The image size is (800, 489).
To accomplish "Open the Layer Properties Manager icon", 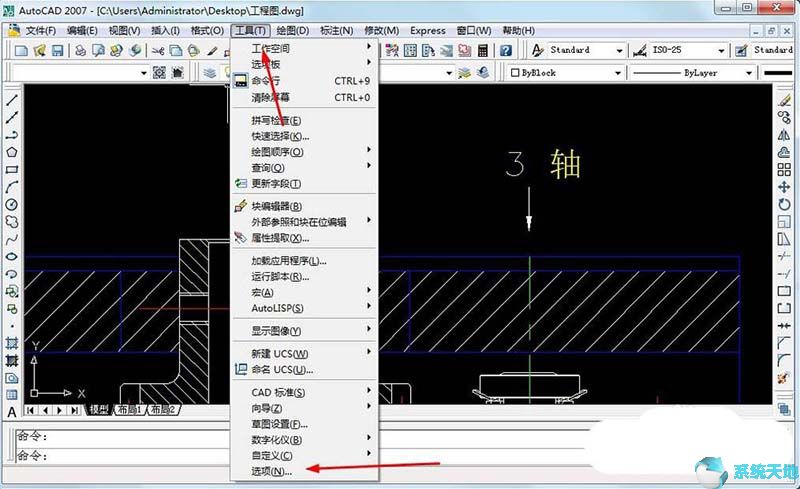I will coord(210,73).
